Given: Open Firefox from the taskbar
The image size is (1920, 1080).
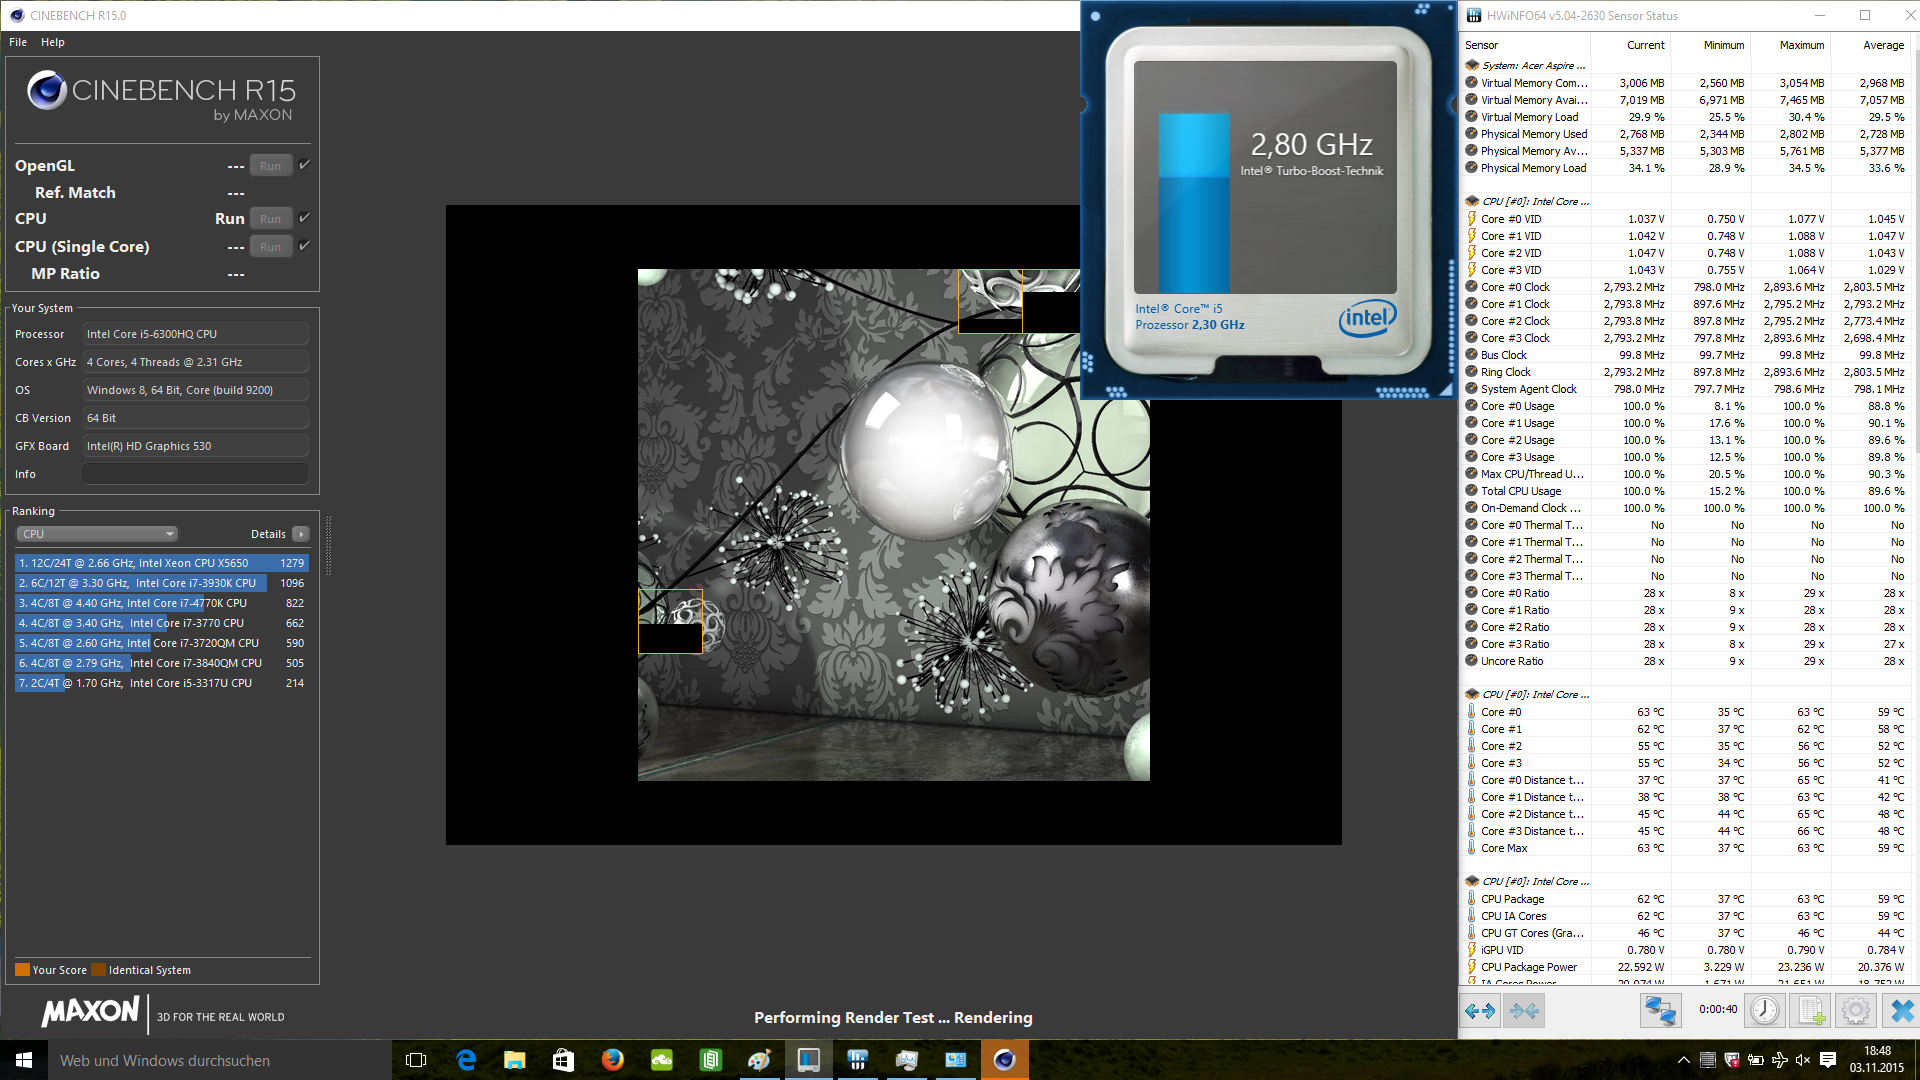Looking at the screenshot, I should 612,1060.
